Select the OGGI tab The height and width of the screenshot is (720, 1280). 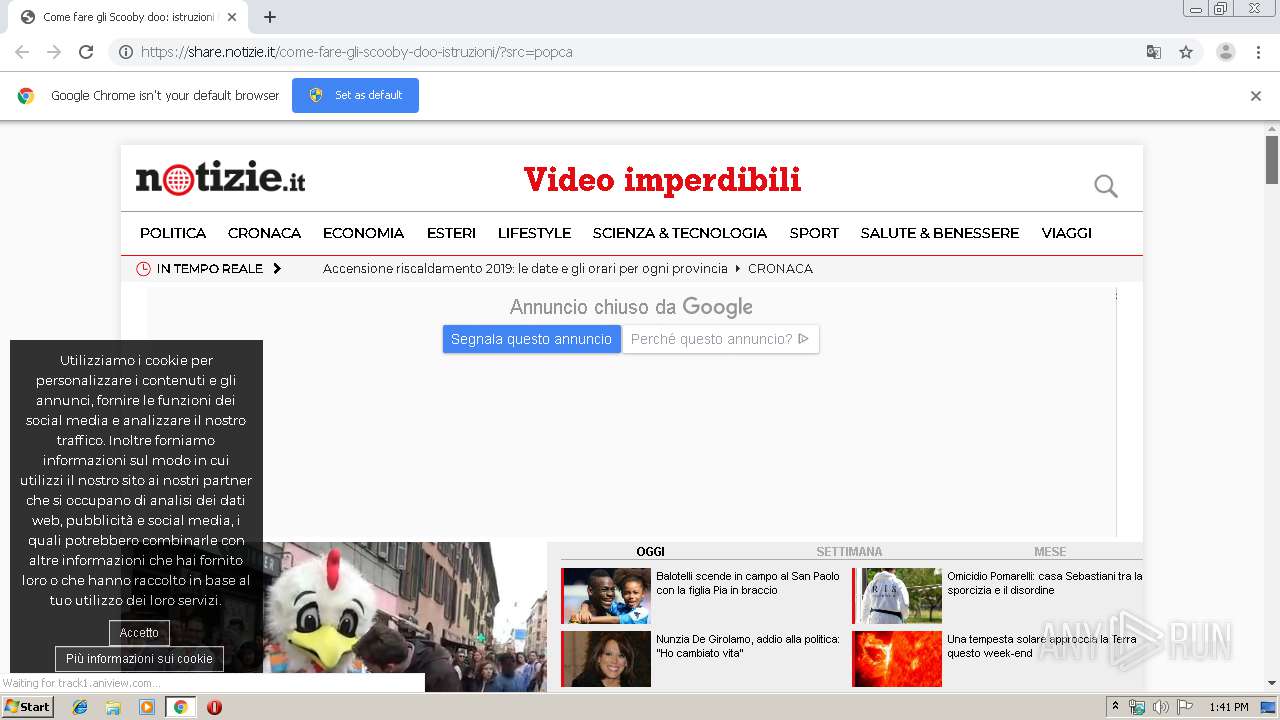pos(650,552)
